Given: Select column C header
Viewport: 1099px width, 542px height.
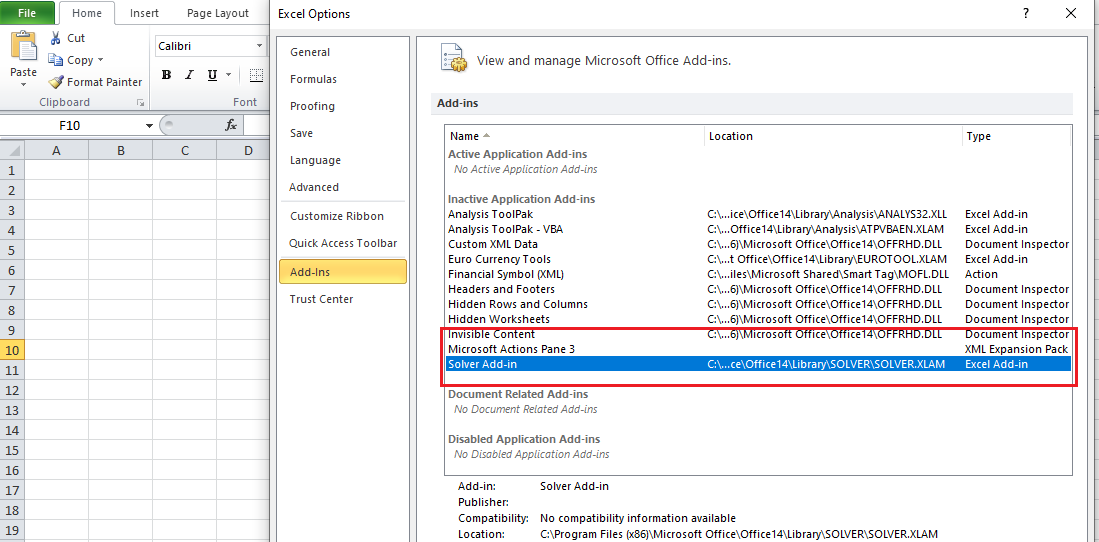Looking at the screenshot, I should tap(184, 150).
